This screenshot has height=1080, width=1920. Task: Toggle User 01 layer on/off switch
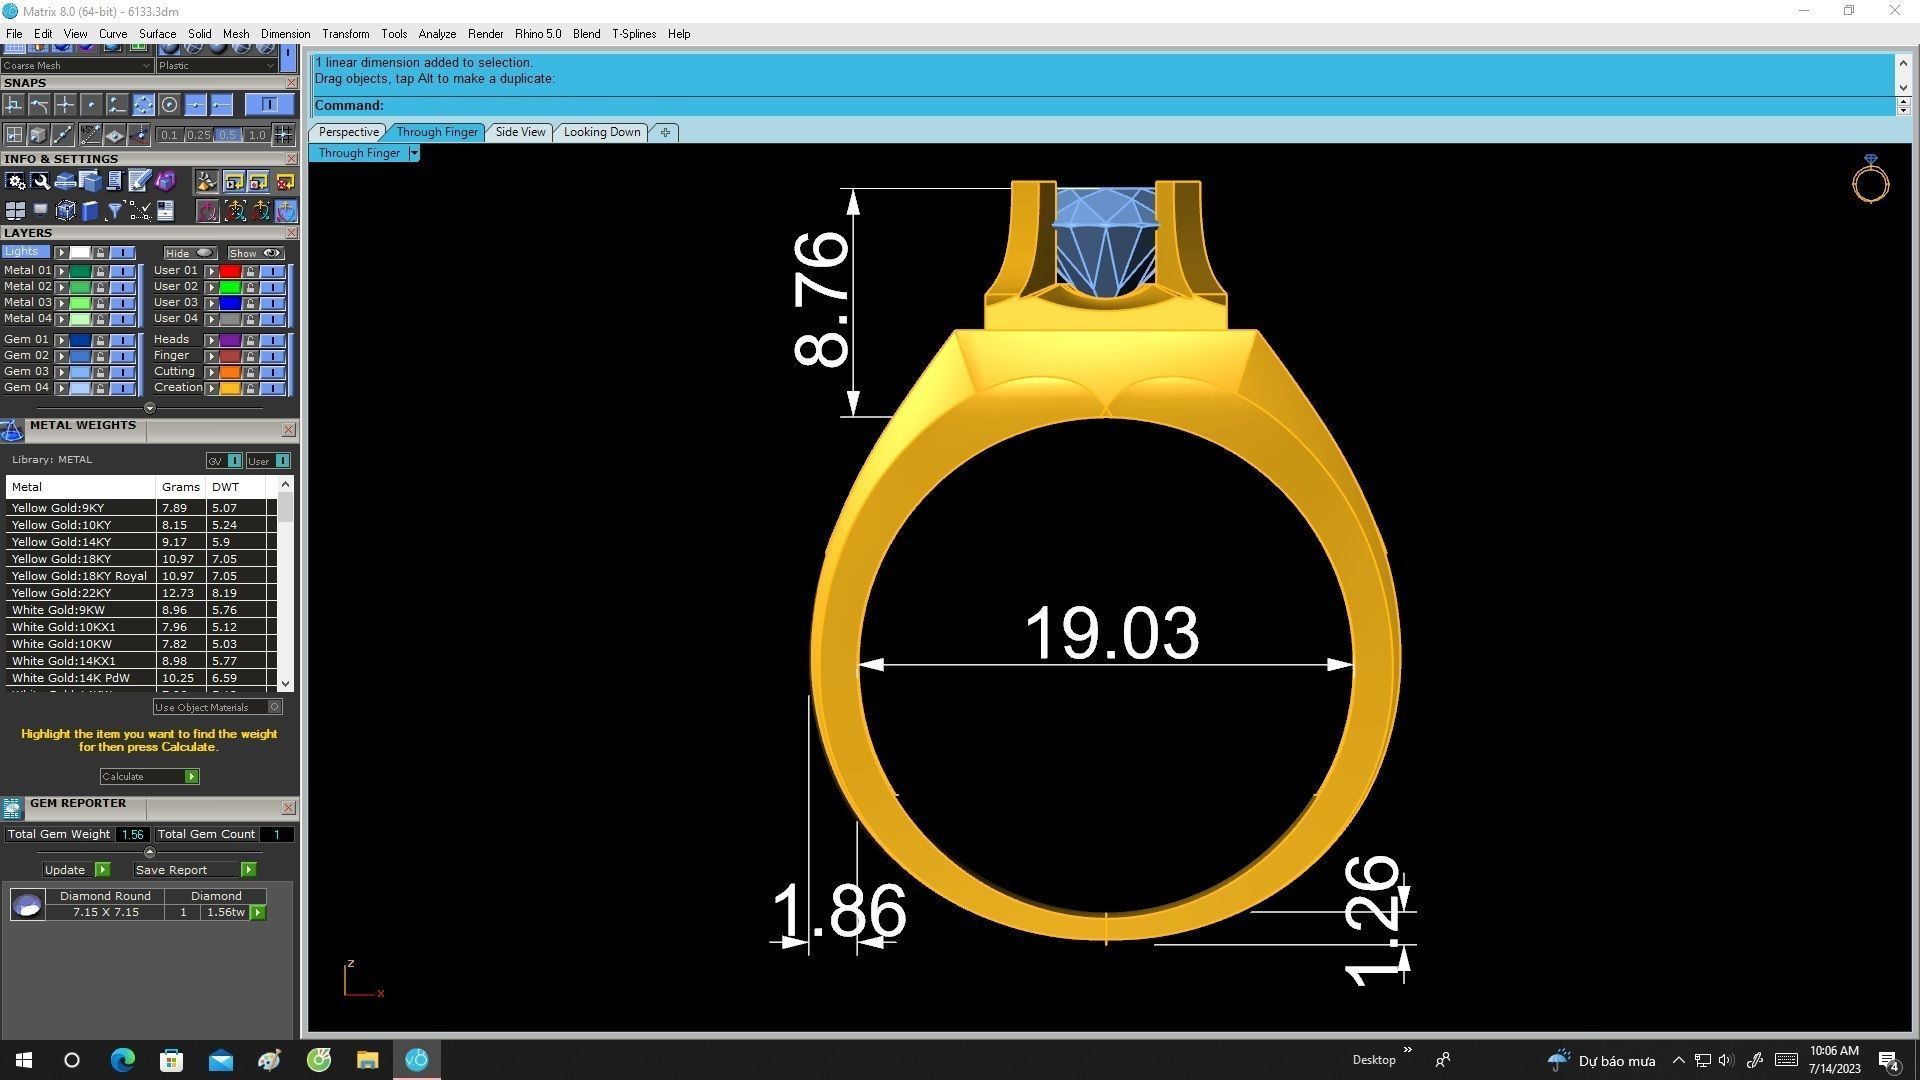click(273, 271)
